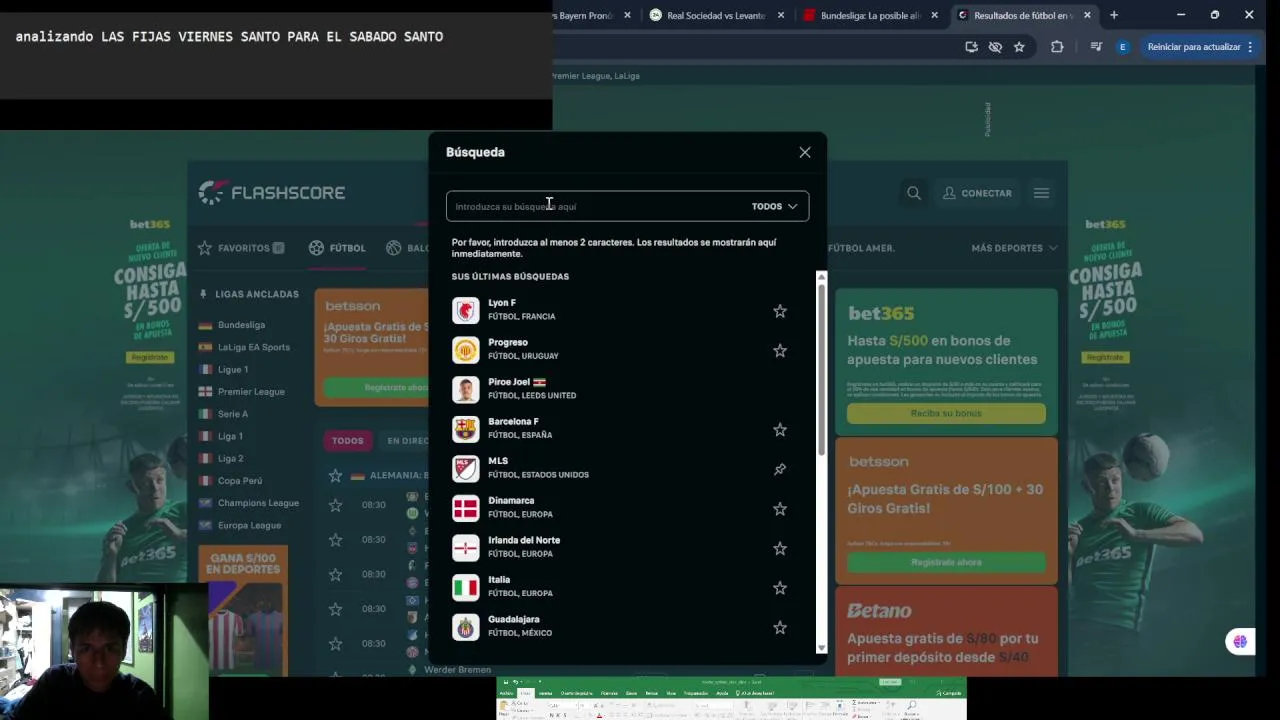
Task: Open a new browser tab
Action: (x=1114, y=15)
